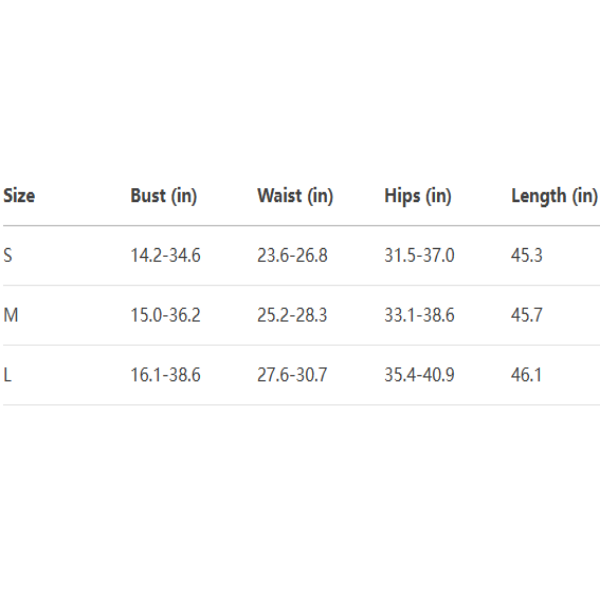The image size is (600, 600).
Task: Click length value 46.1
Action: point(527,376)
